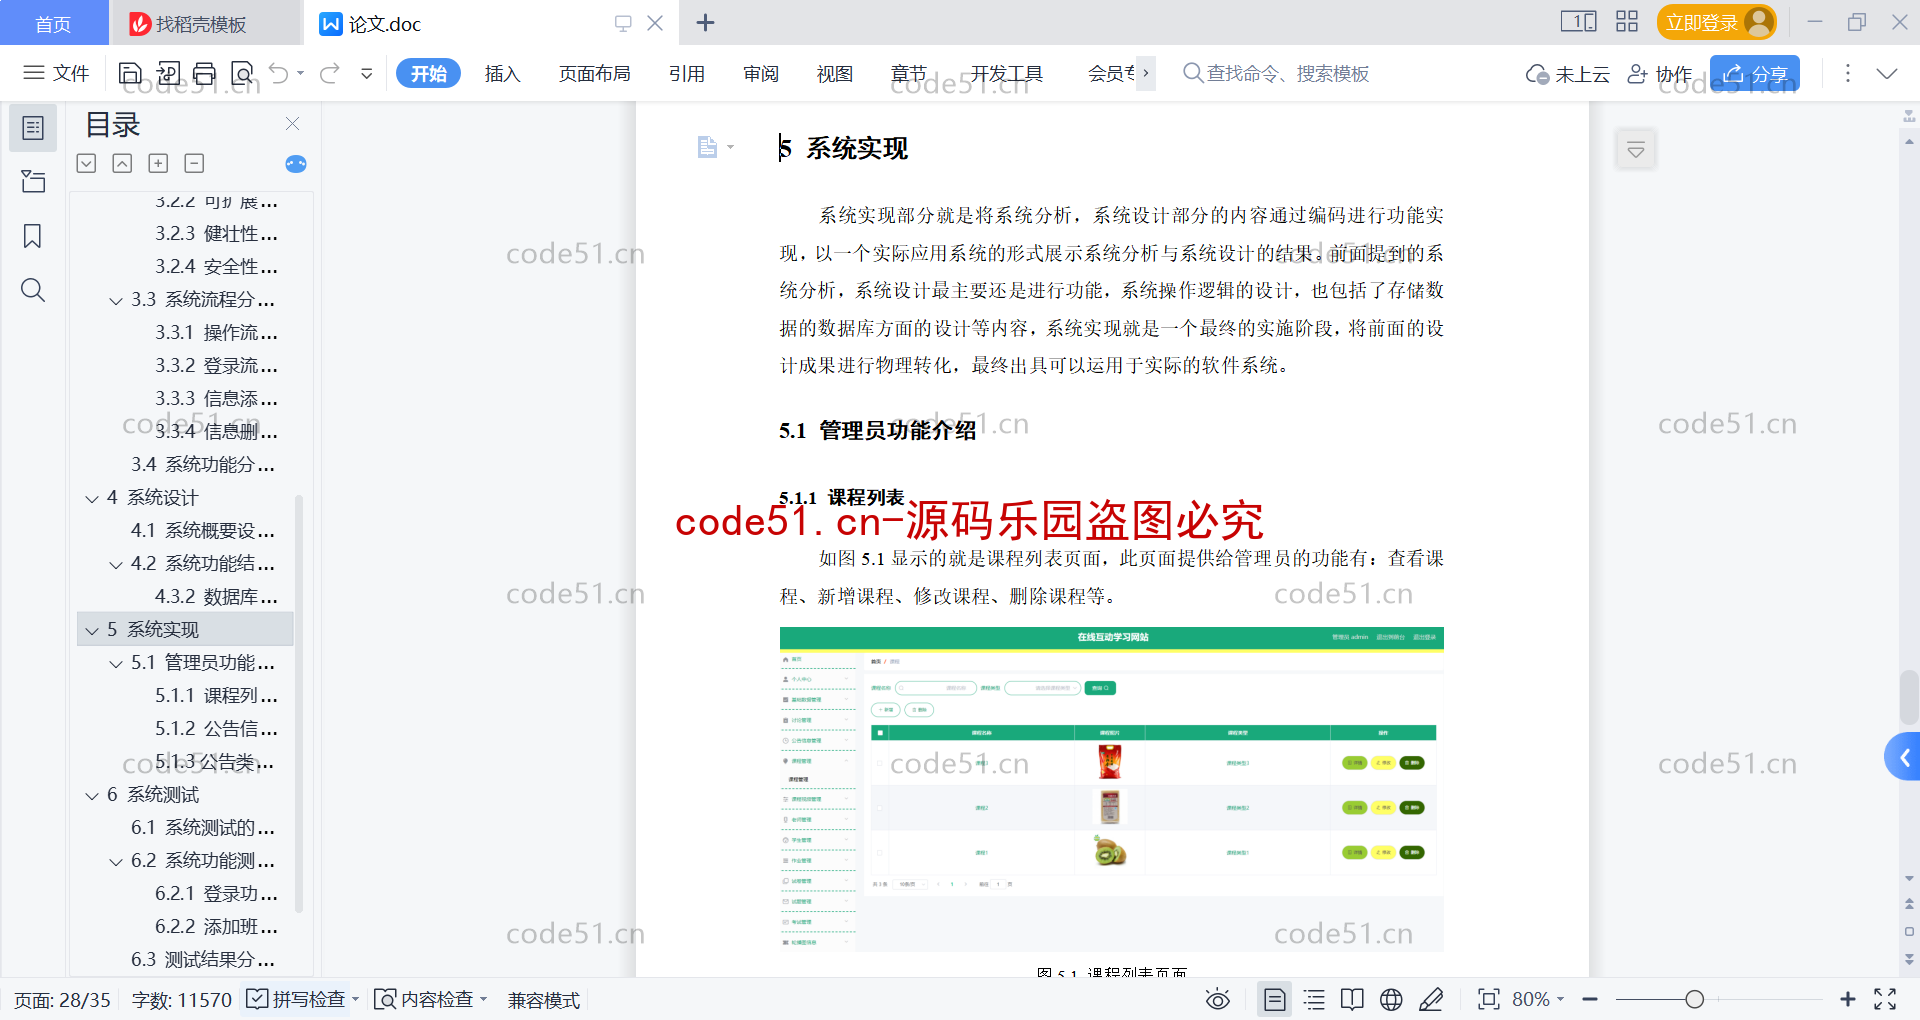Click the Undo arrow
1920x1020 pixels.
(x=279, y=73)
